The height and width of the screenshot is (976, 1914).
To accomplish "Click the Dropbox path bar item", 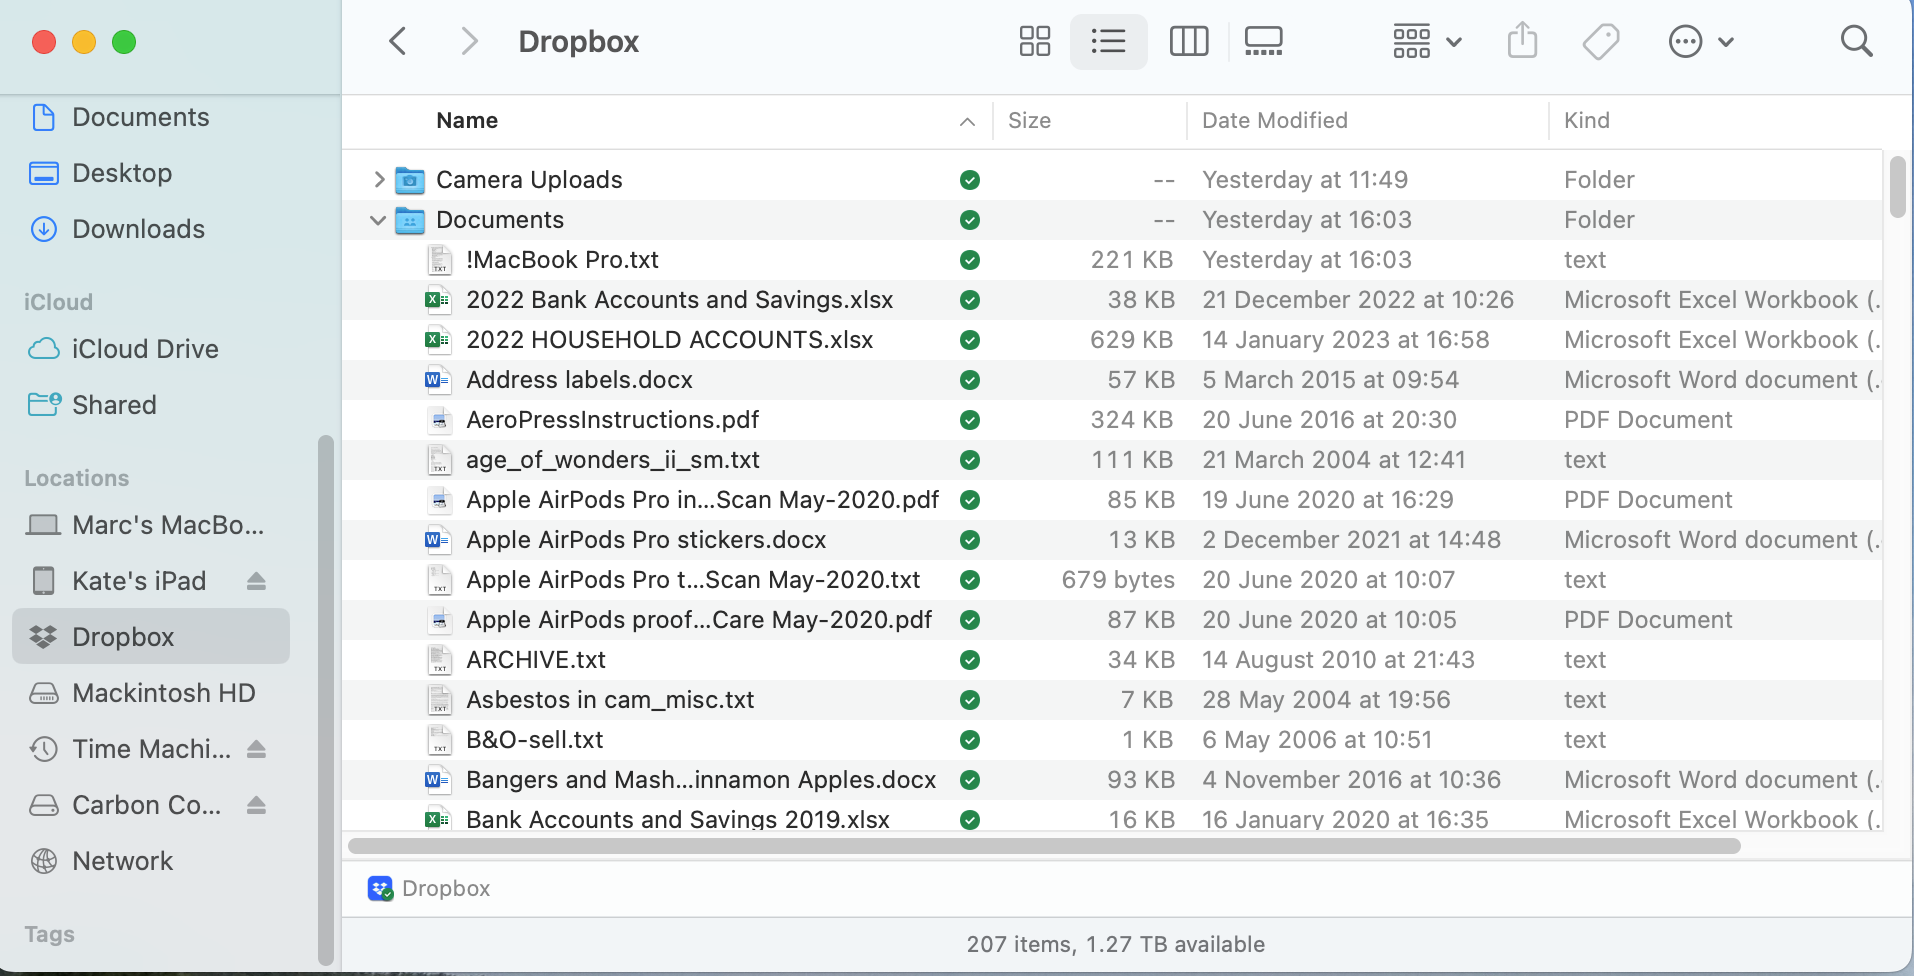I will [429, 888].
